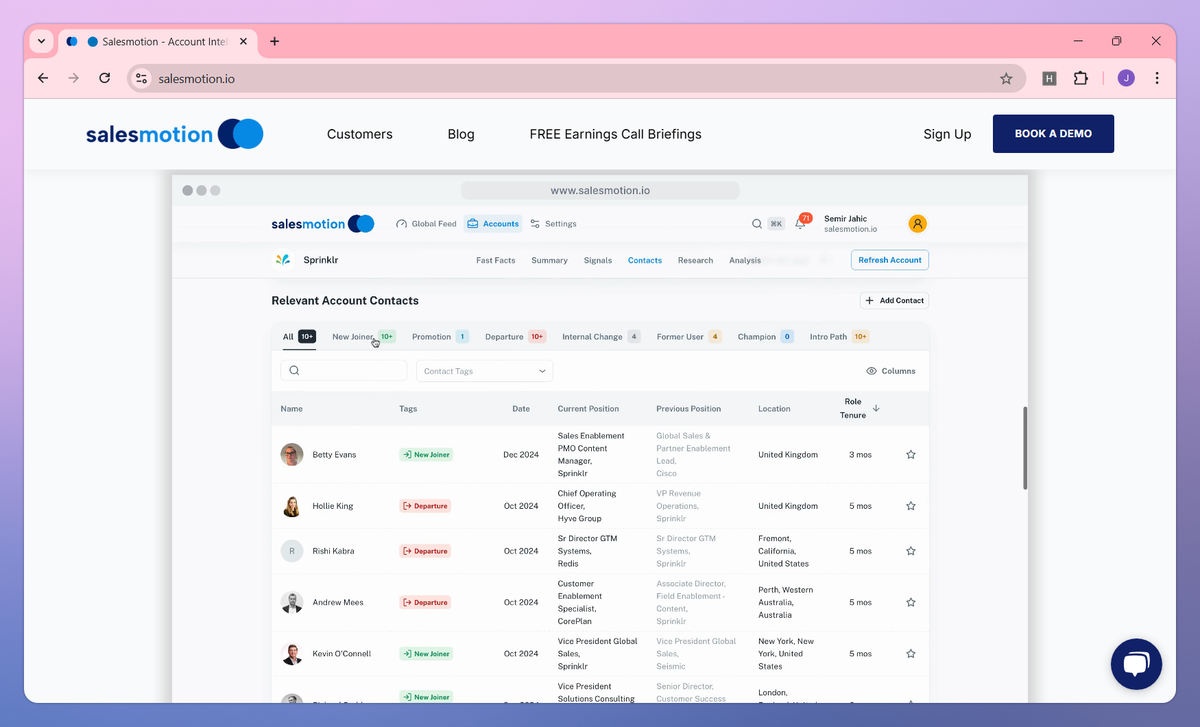The width and height of the screenshot is (1200, 727).
Task: Select the Champion filter tab
Action: (x=766, y=337)
